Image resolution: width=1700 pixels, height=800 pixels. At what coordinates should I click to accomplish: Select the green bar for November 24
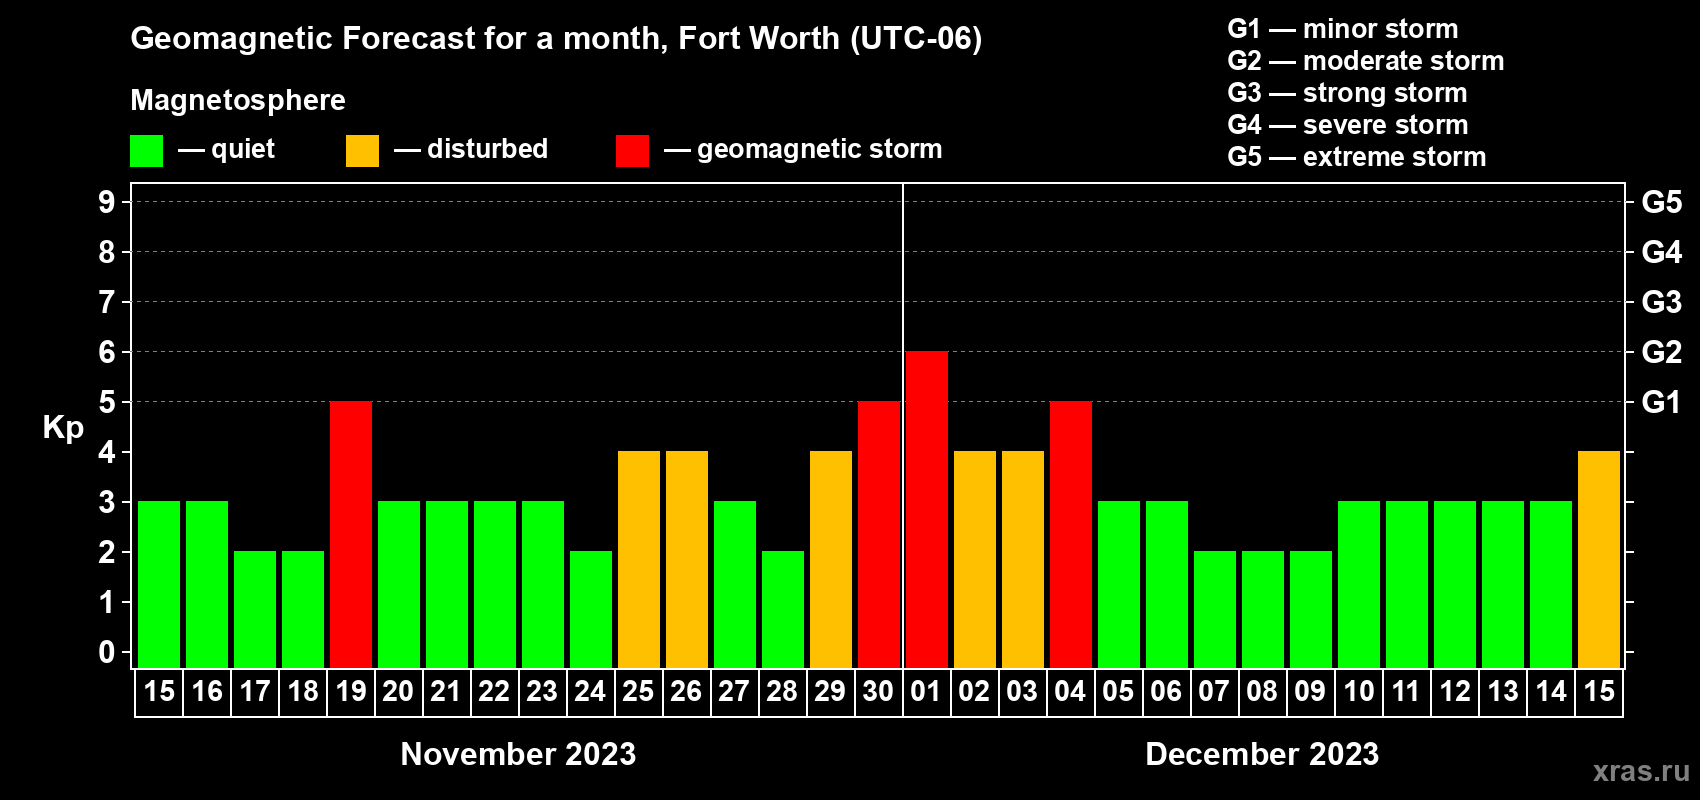pyautogui.click(x=591, y=610)
